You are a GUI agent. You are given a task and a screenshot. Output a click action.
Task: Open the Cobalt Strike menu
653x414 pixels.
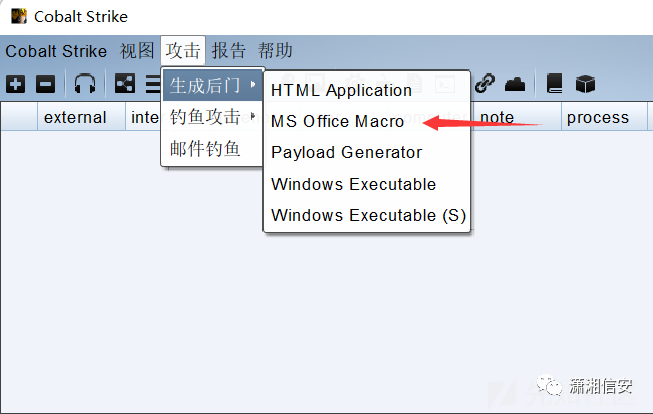(56, 51)
